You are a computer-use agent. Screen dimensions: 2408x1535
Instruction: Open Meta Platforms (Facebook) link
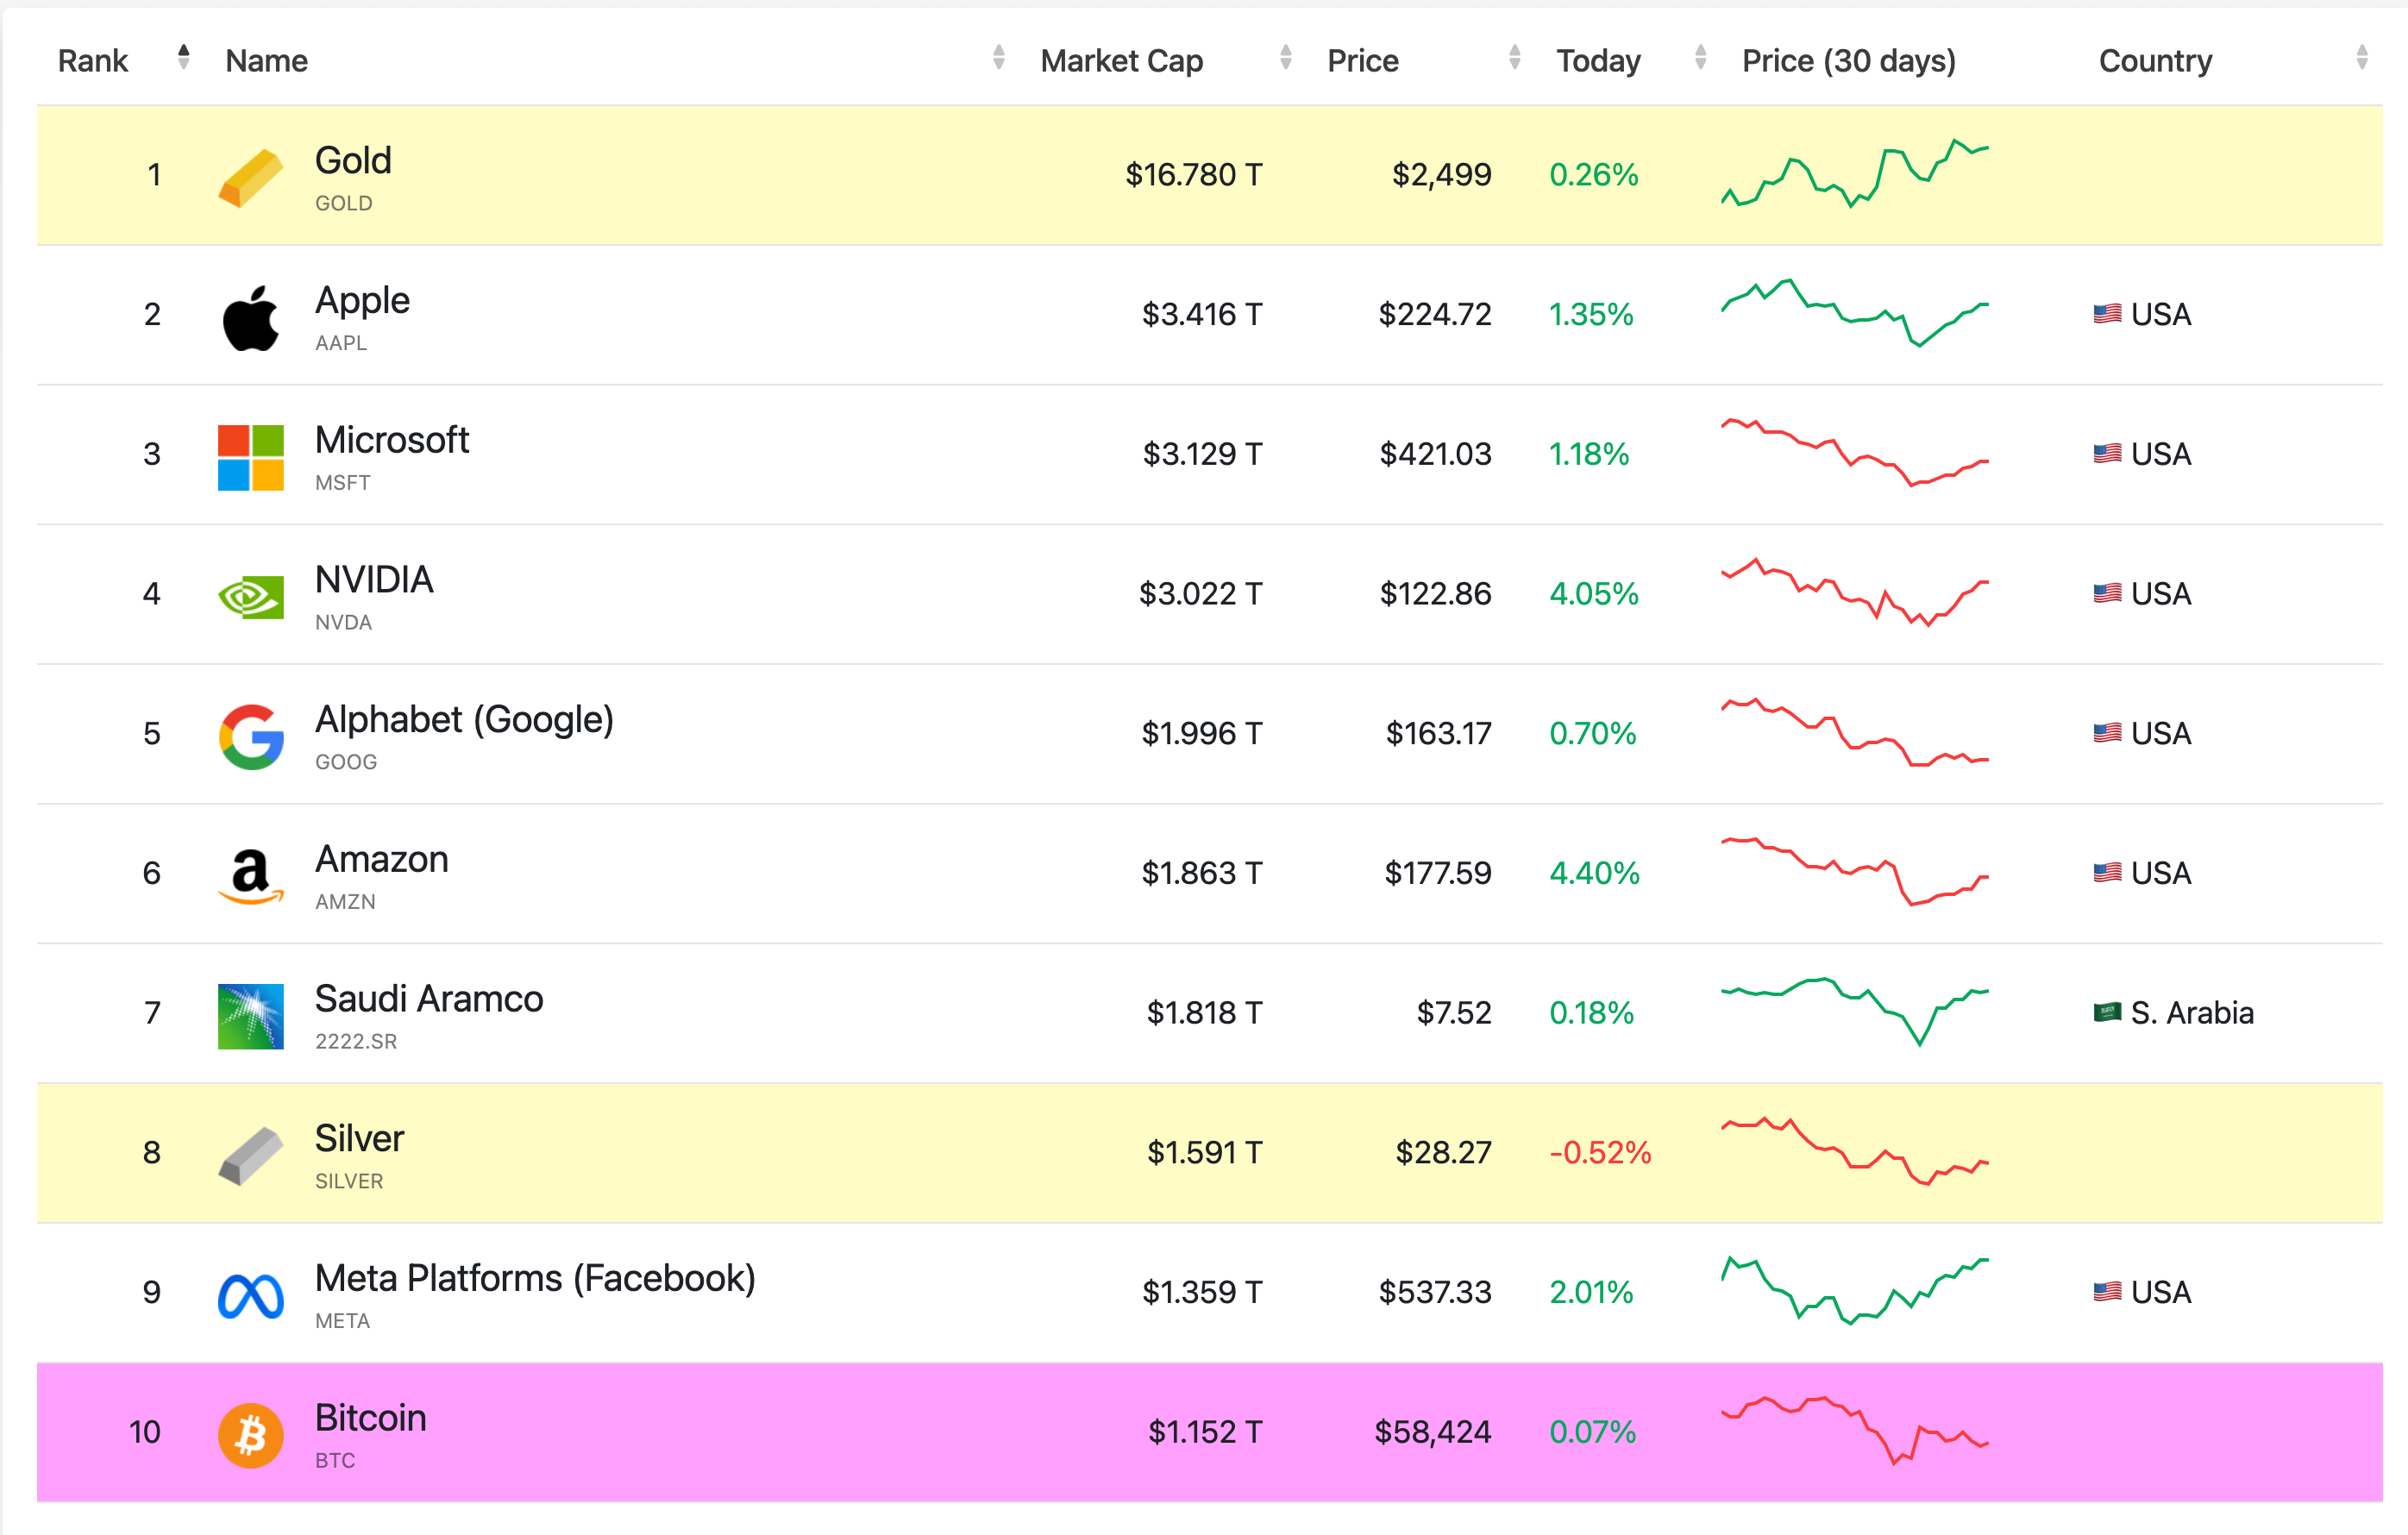tap(535, 1278)
